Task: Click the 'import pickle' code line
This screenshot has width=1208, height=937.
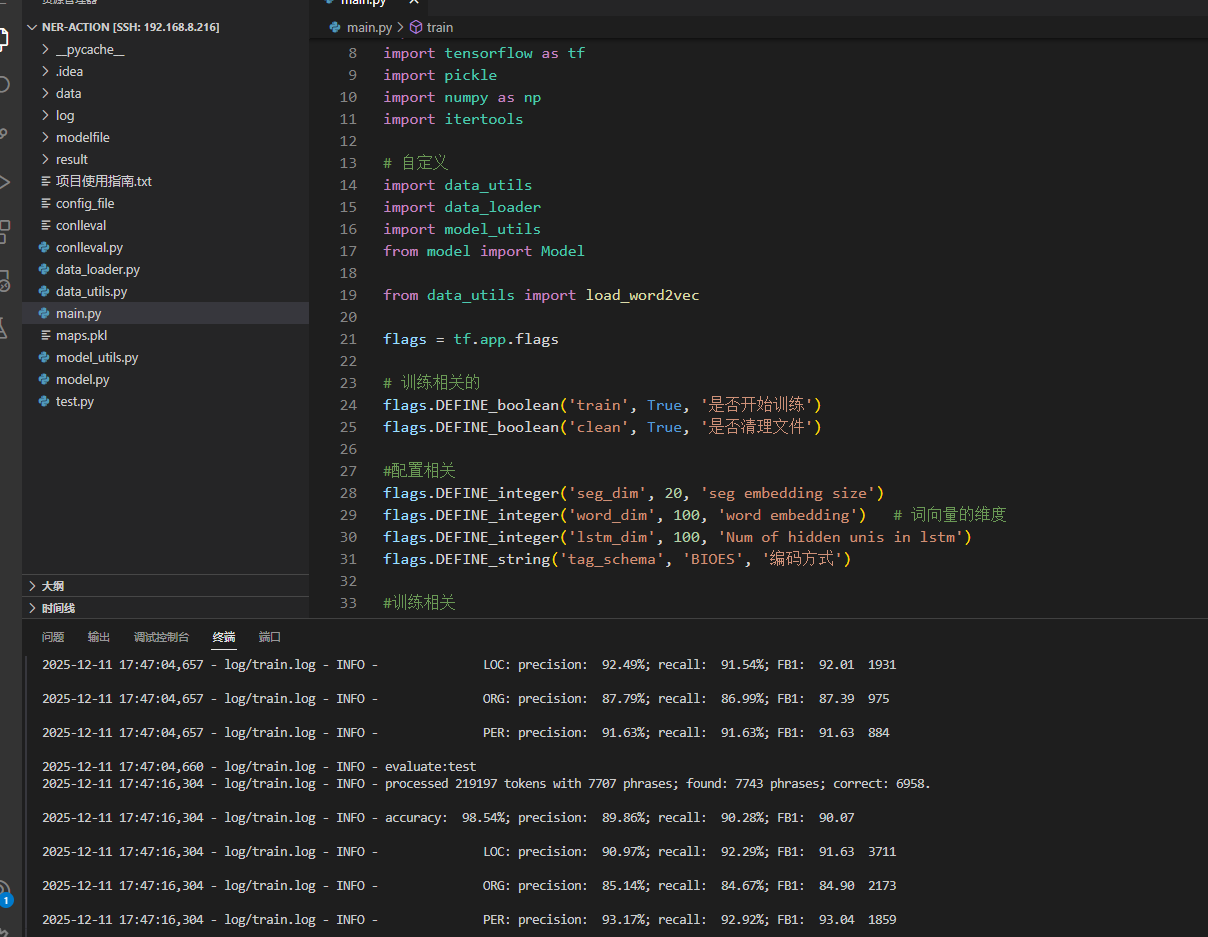Action: click(440, 75)
